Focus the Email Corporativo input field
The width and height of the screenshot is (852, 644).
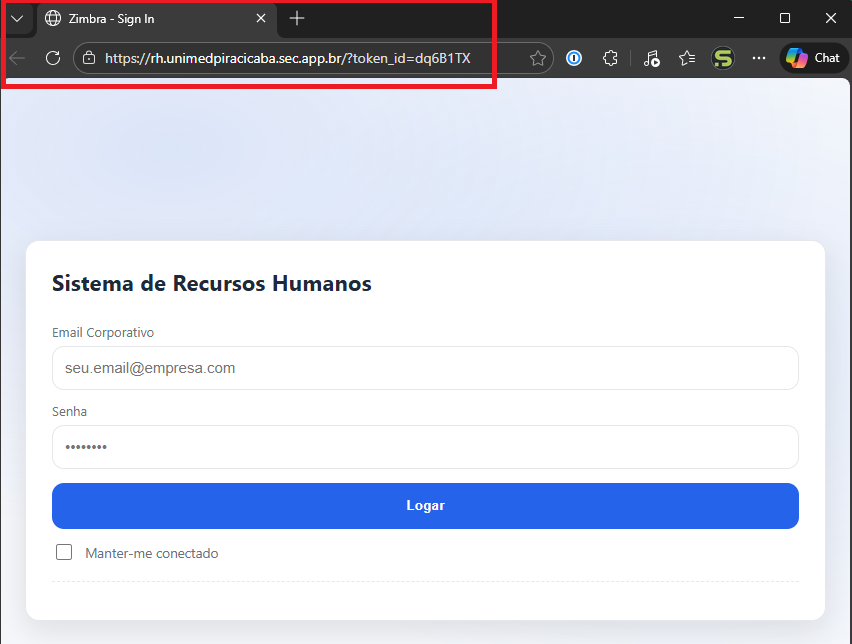(425, 368)
